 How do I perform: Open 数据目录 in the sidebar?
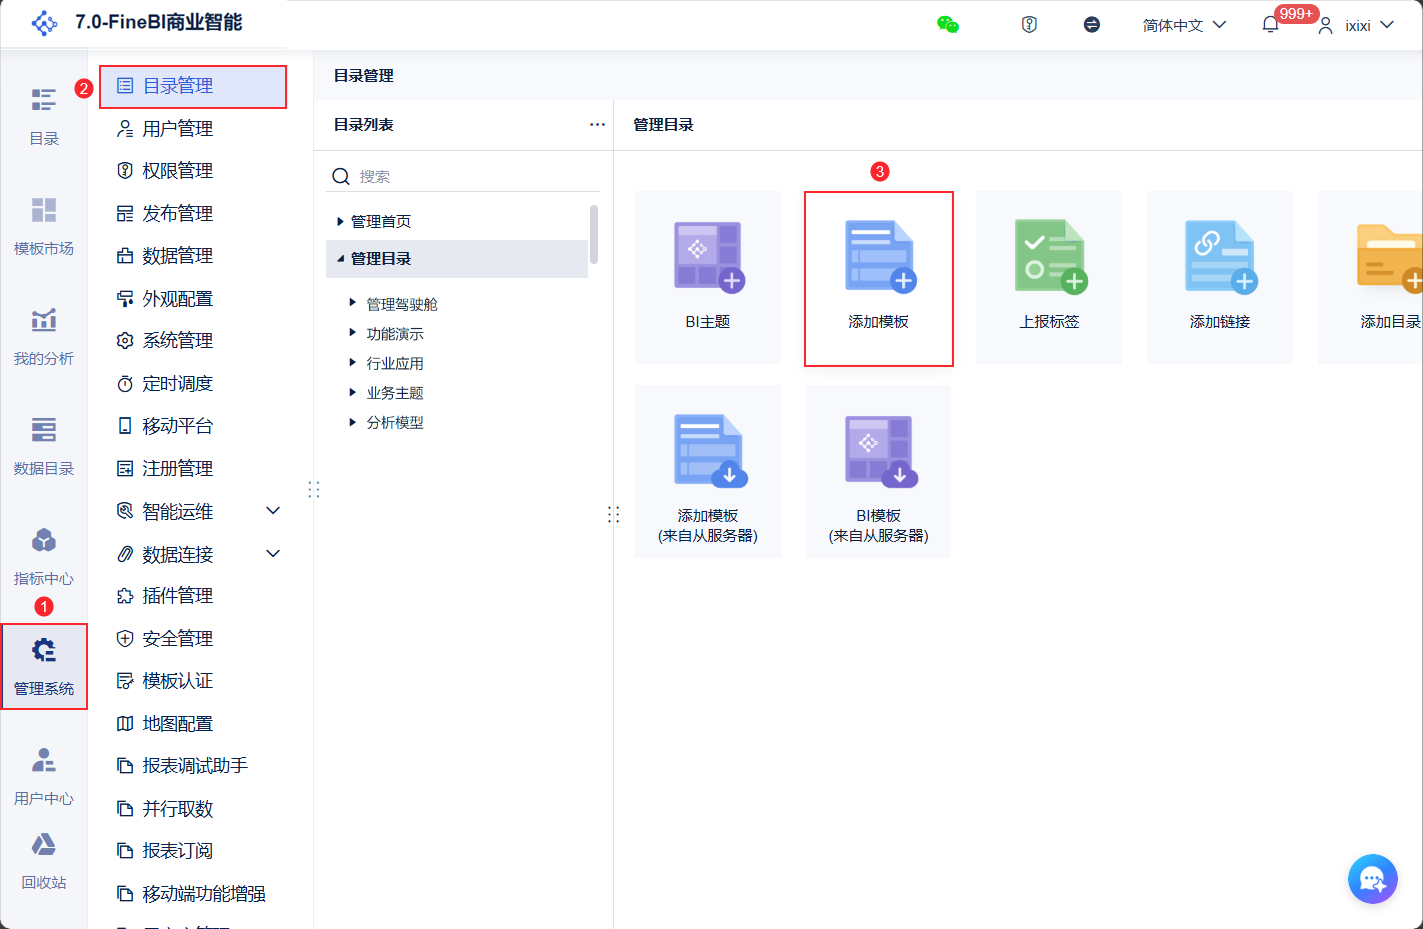tap(44, 446)
